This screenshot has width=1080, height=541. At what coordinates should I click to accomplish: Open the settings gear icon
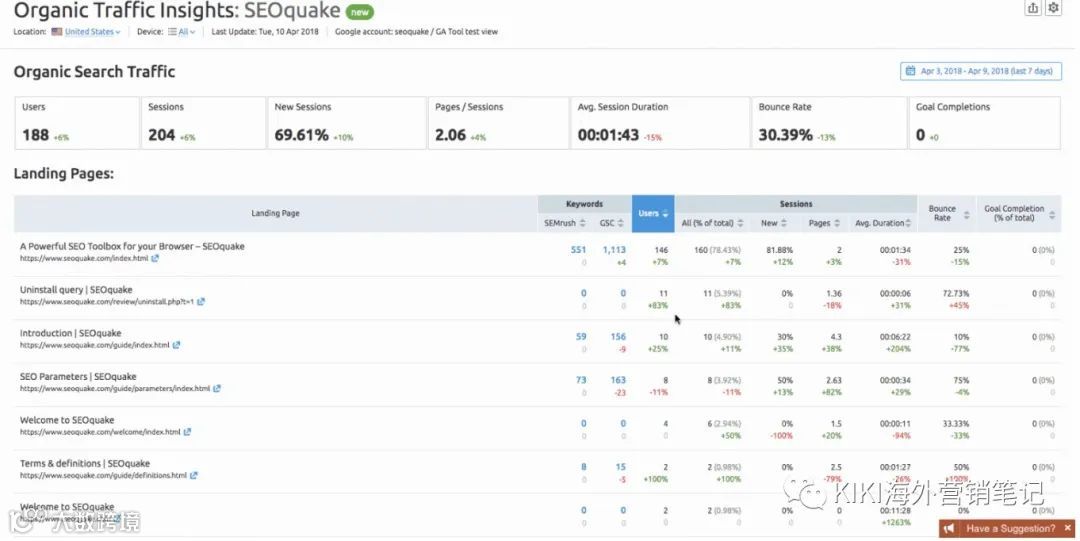1053,8
